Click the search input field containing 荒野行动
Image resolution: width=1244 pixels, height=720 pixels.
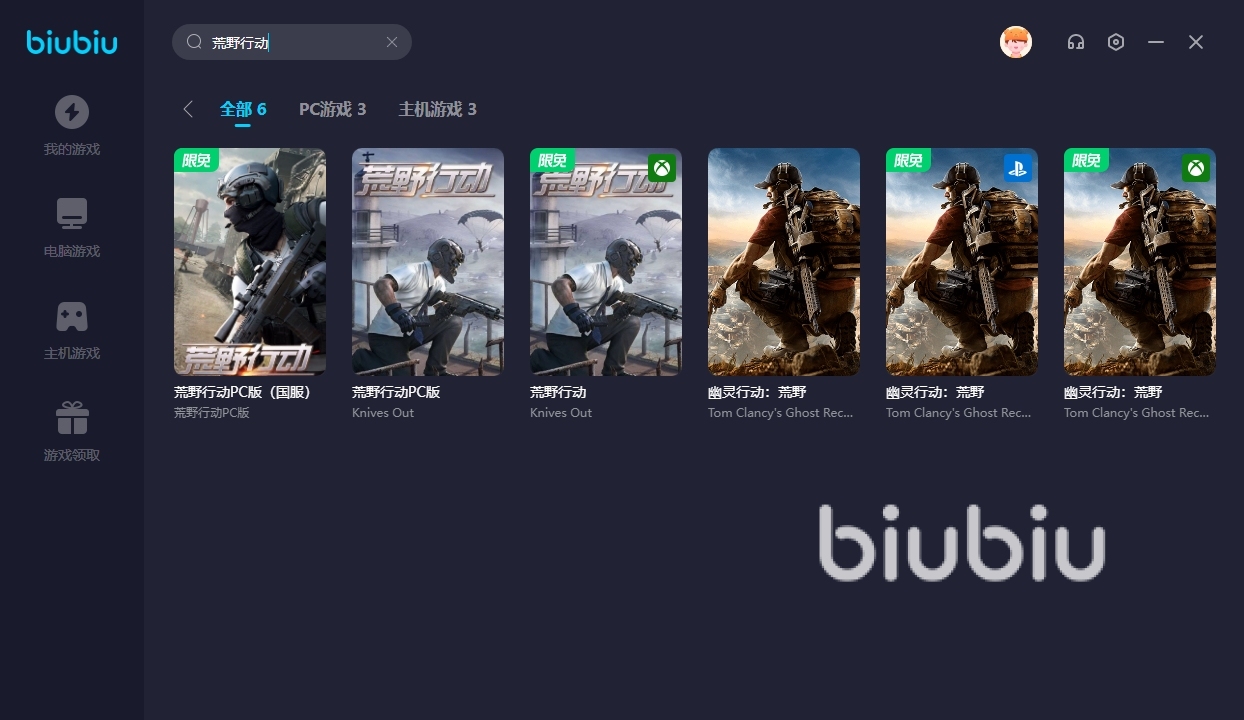coord(292,42)
